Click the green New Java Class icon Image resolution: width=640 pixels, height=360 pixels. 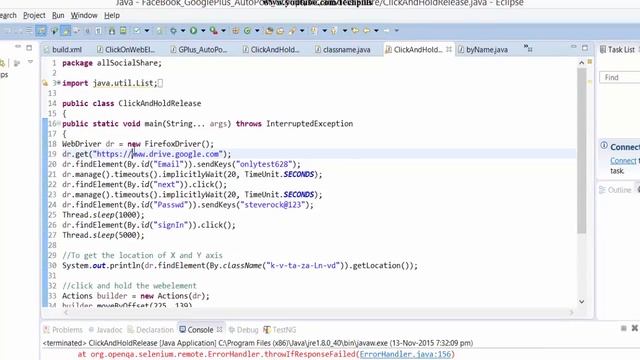pyautogui.click(x=247, y=30)
